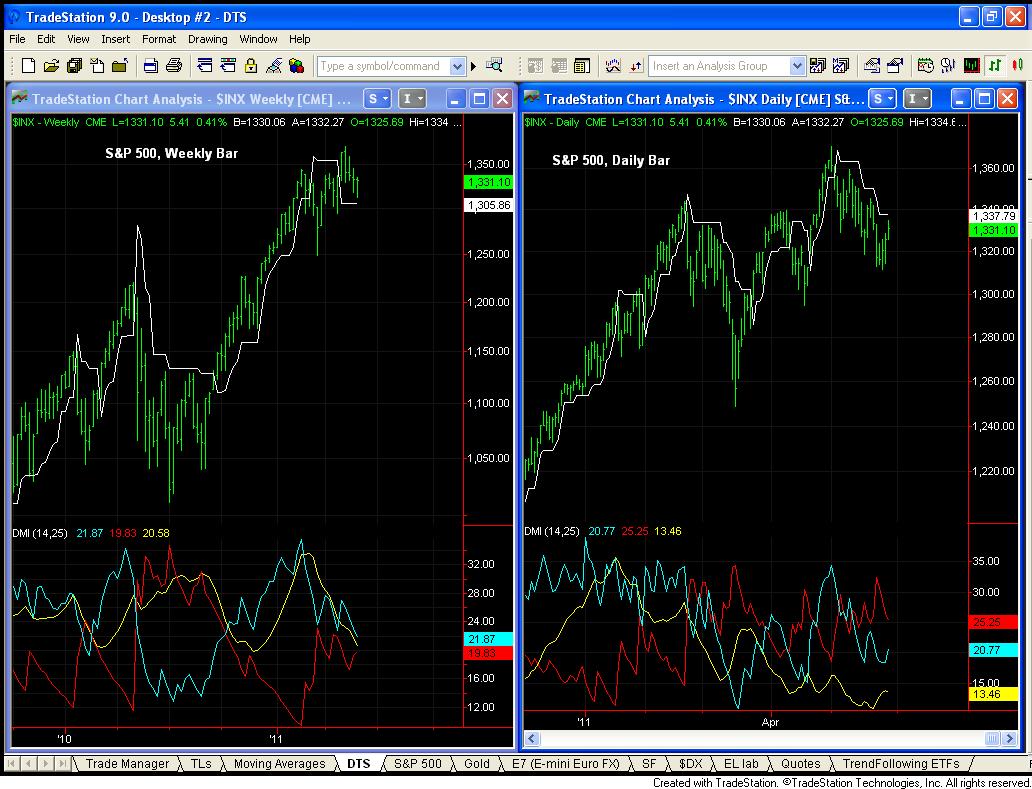Click the calendar with clock icon
1032x789 pixels.
pos(925,65)
